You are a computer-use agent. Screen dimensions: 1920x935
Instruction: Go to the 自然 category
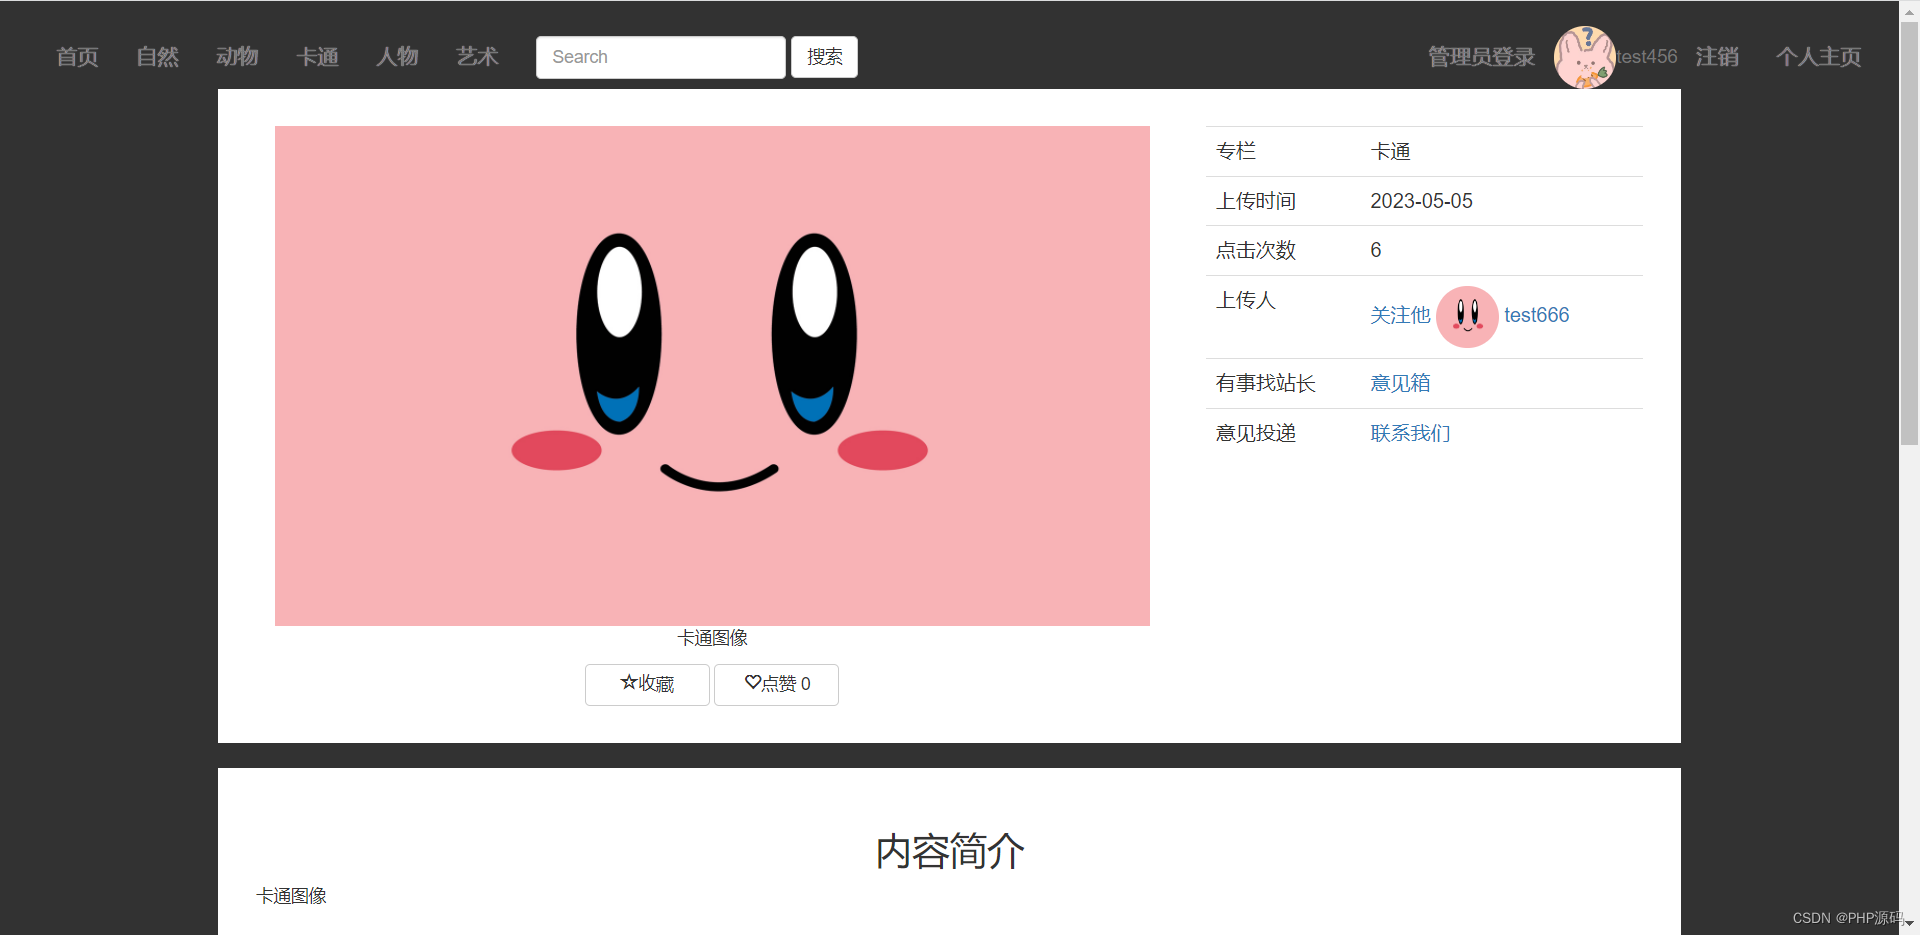click(157, 57)
